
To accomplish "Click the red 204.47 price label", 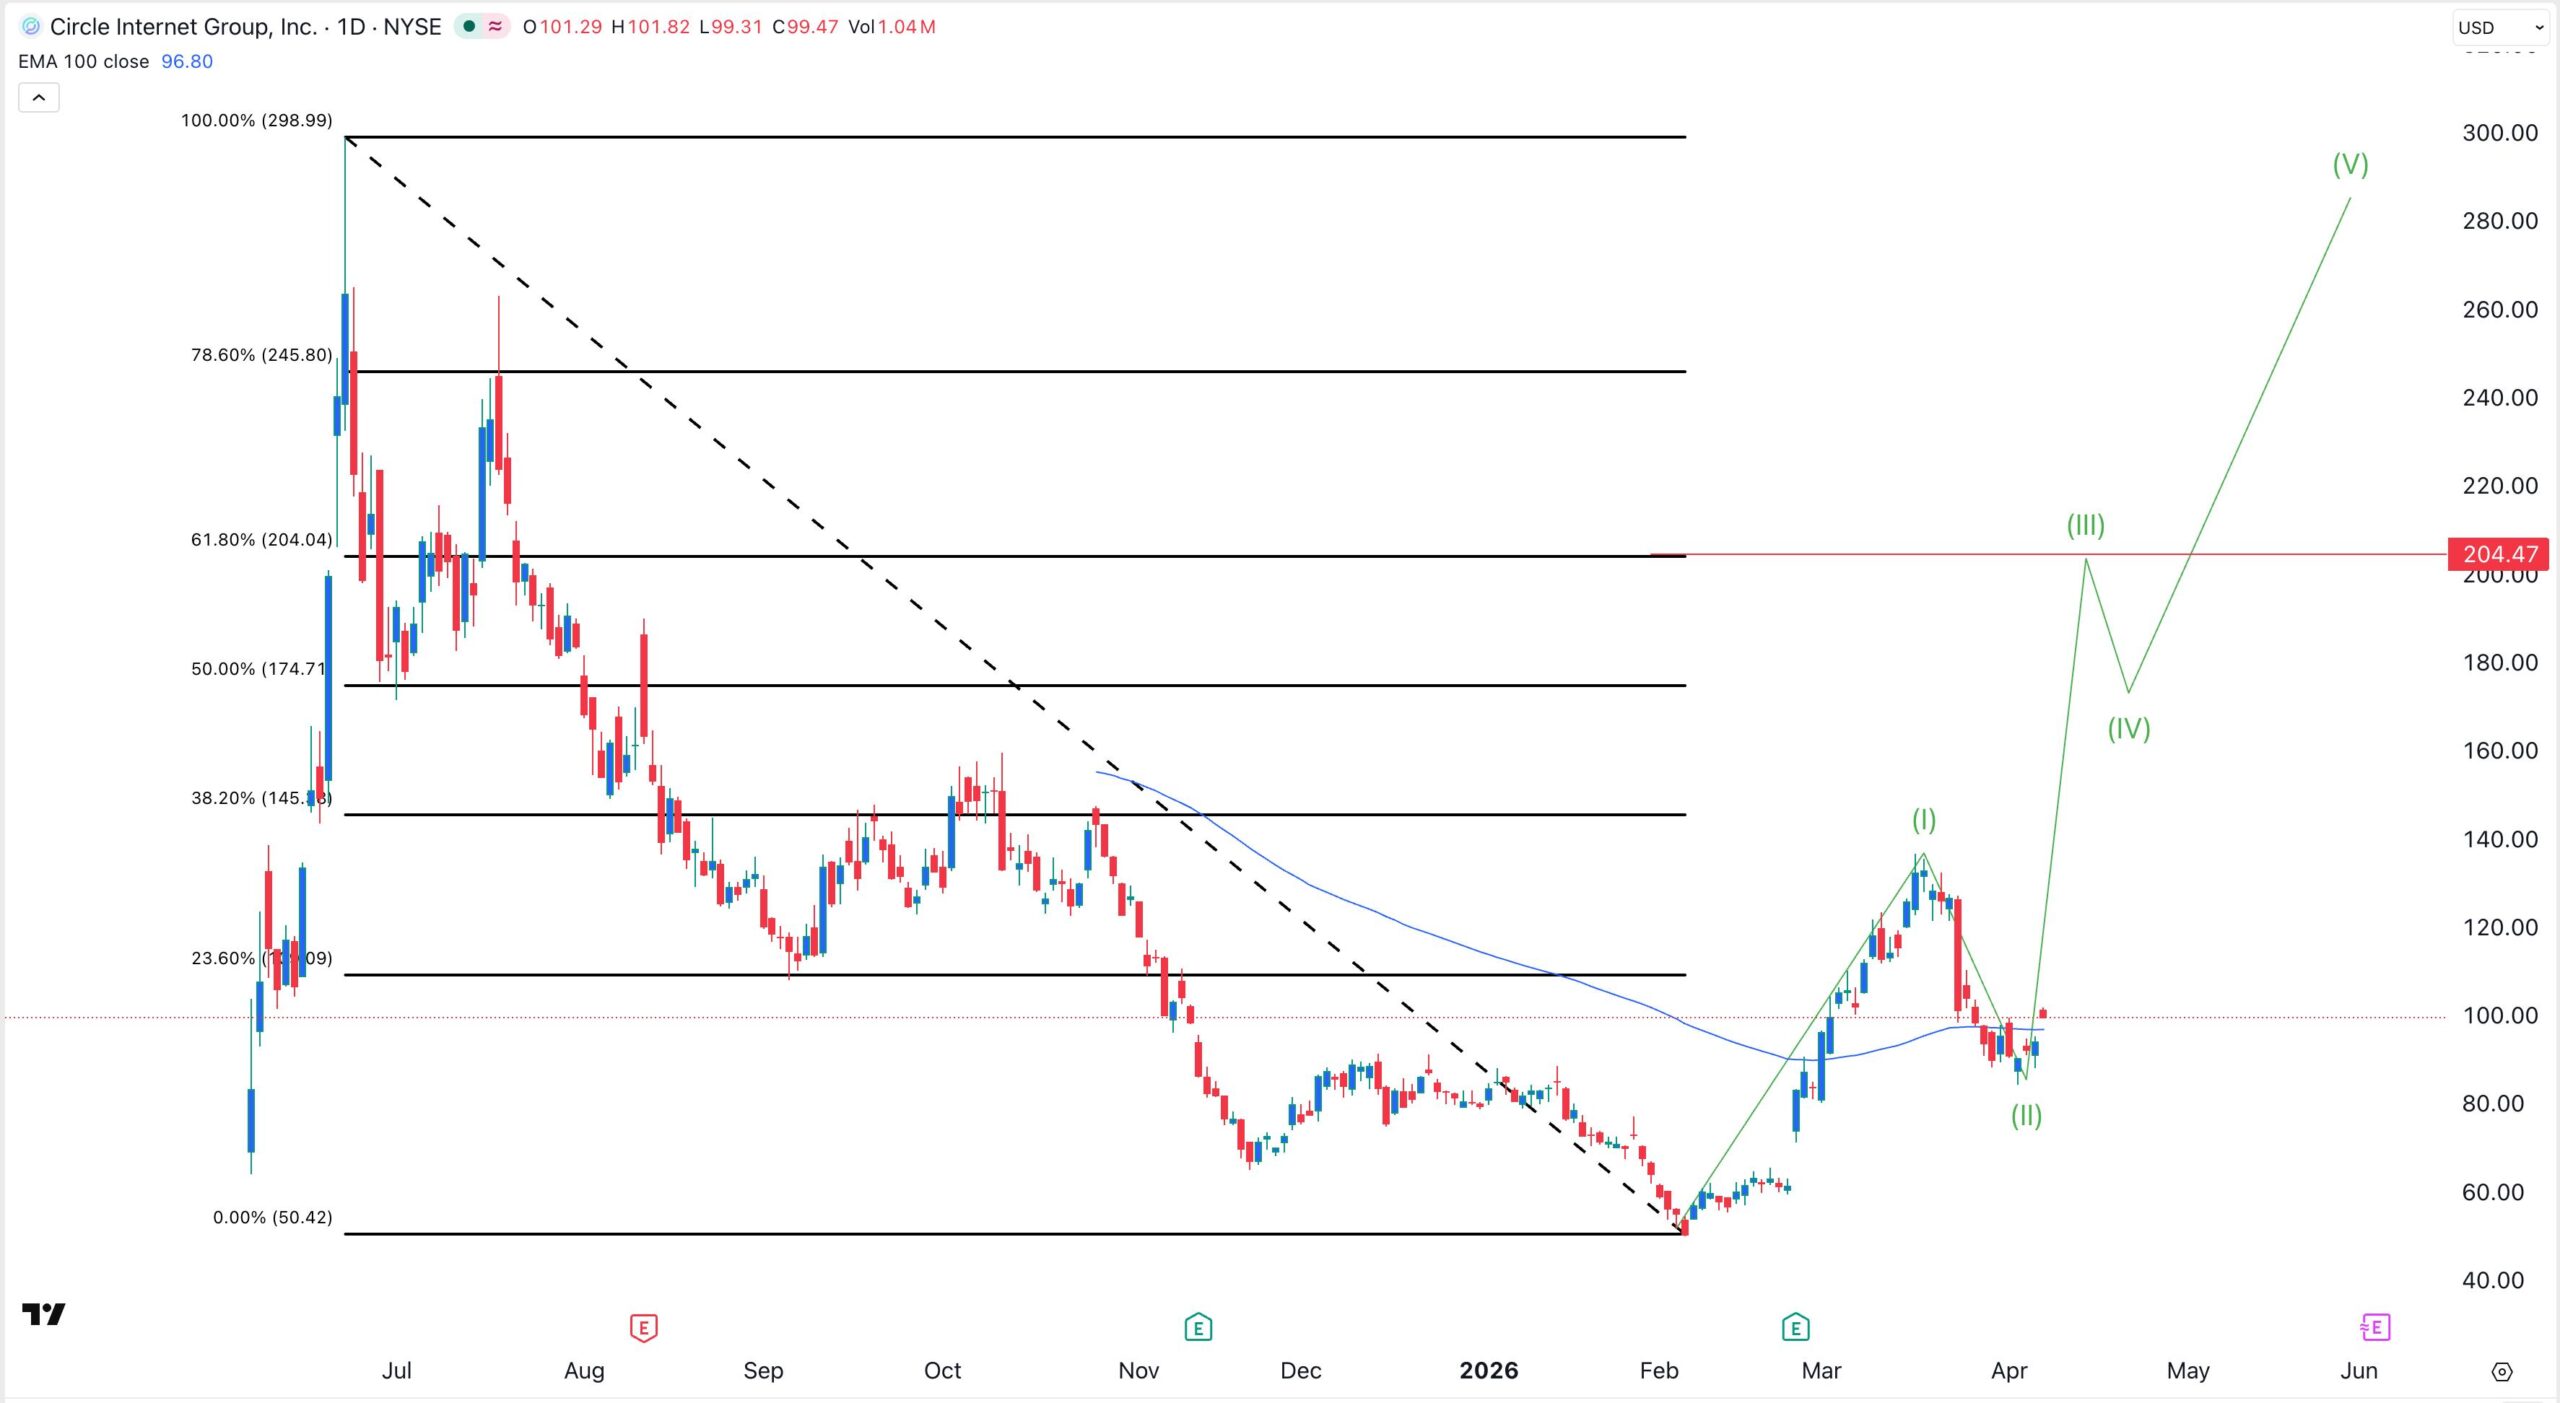I will 2500,554.
